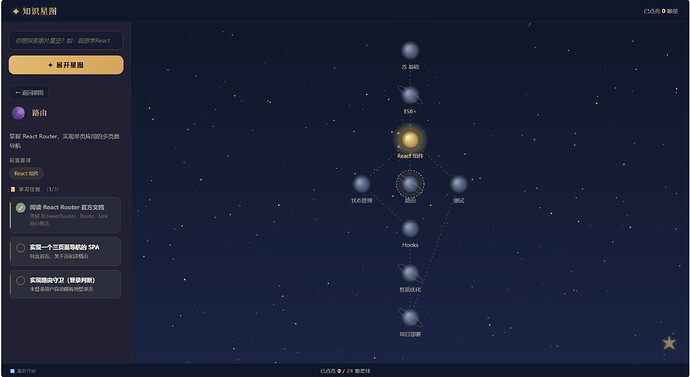
Task: Click the 学习任务 notebook icon
Action: click(x=13, y=189)
